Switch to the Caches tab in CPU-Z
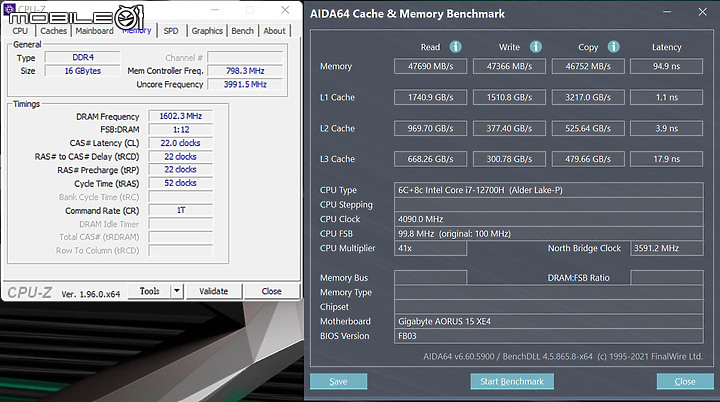Image resolution: width=720 pixels, height=402 pixels. (x=53, y=31)
